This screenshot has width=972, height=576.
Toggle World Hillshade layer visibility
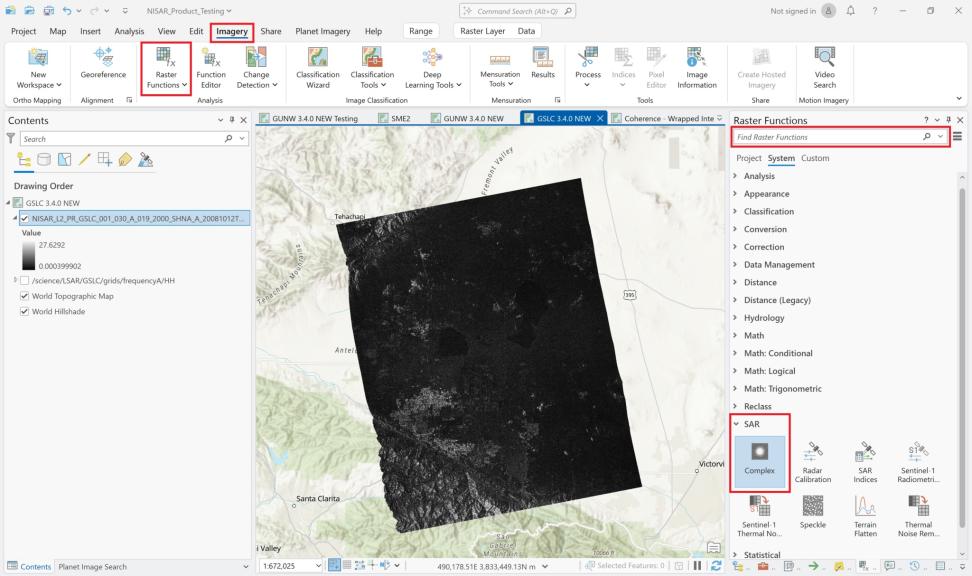click(24, 311)
